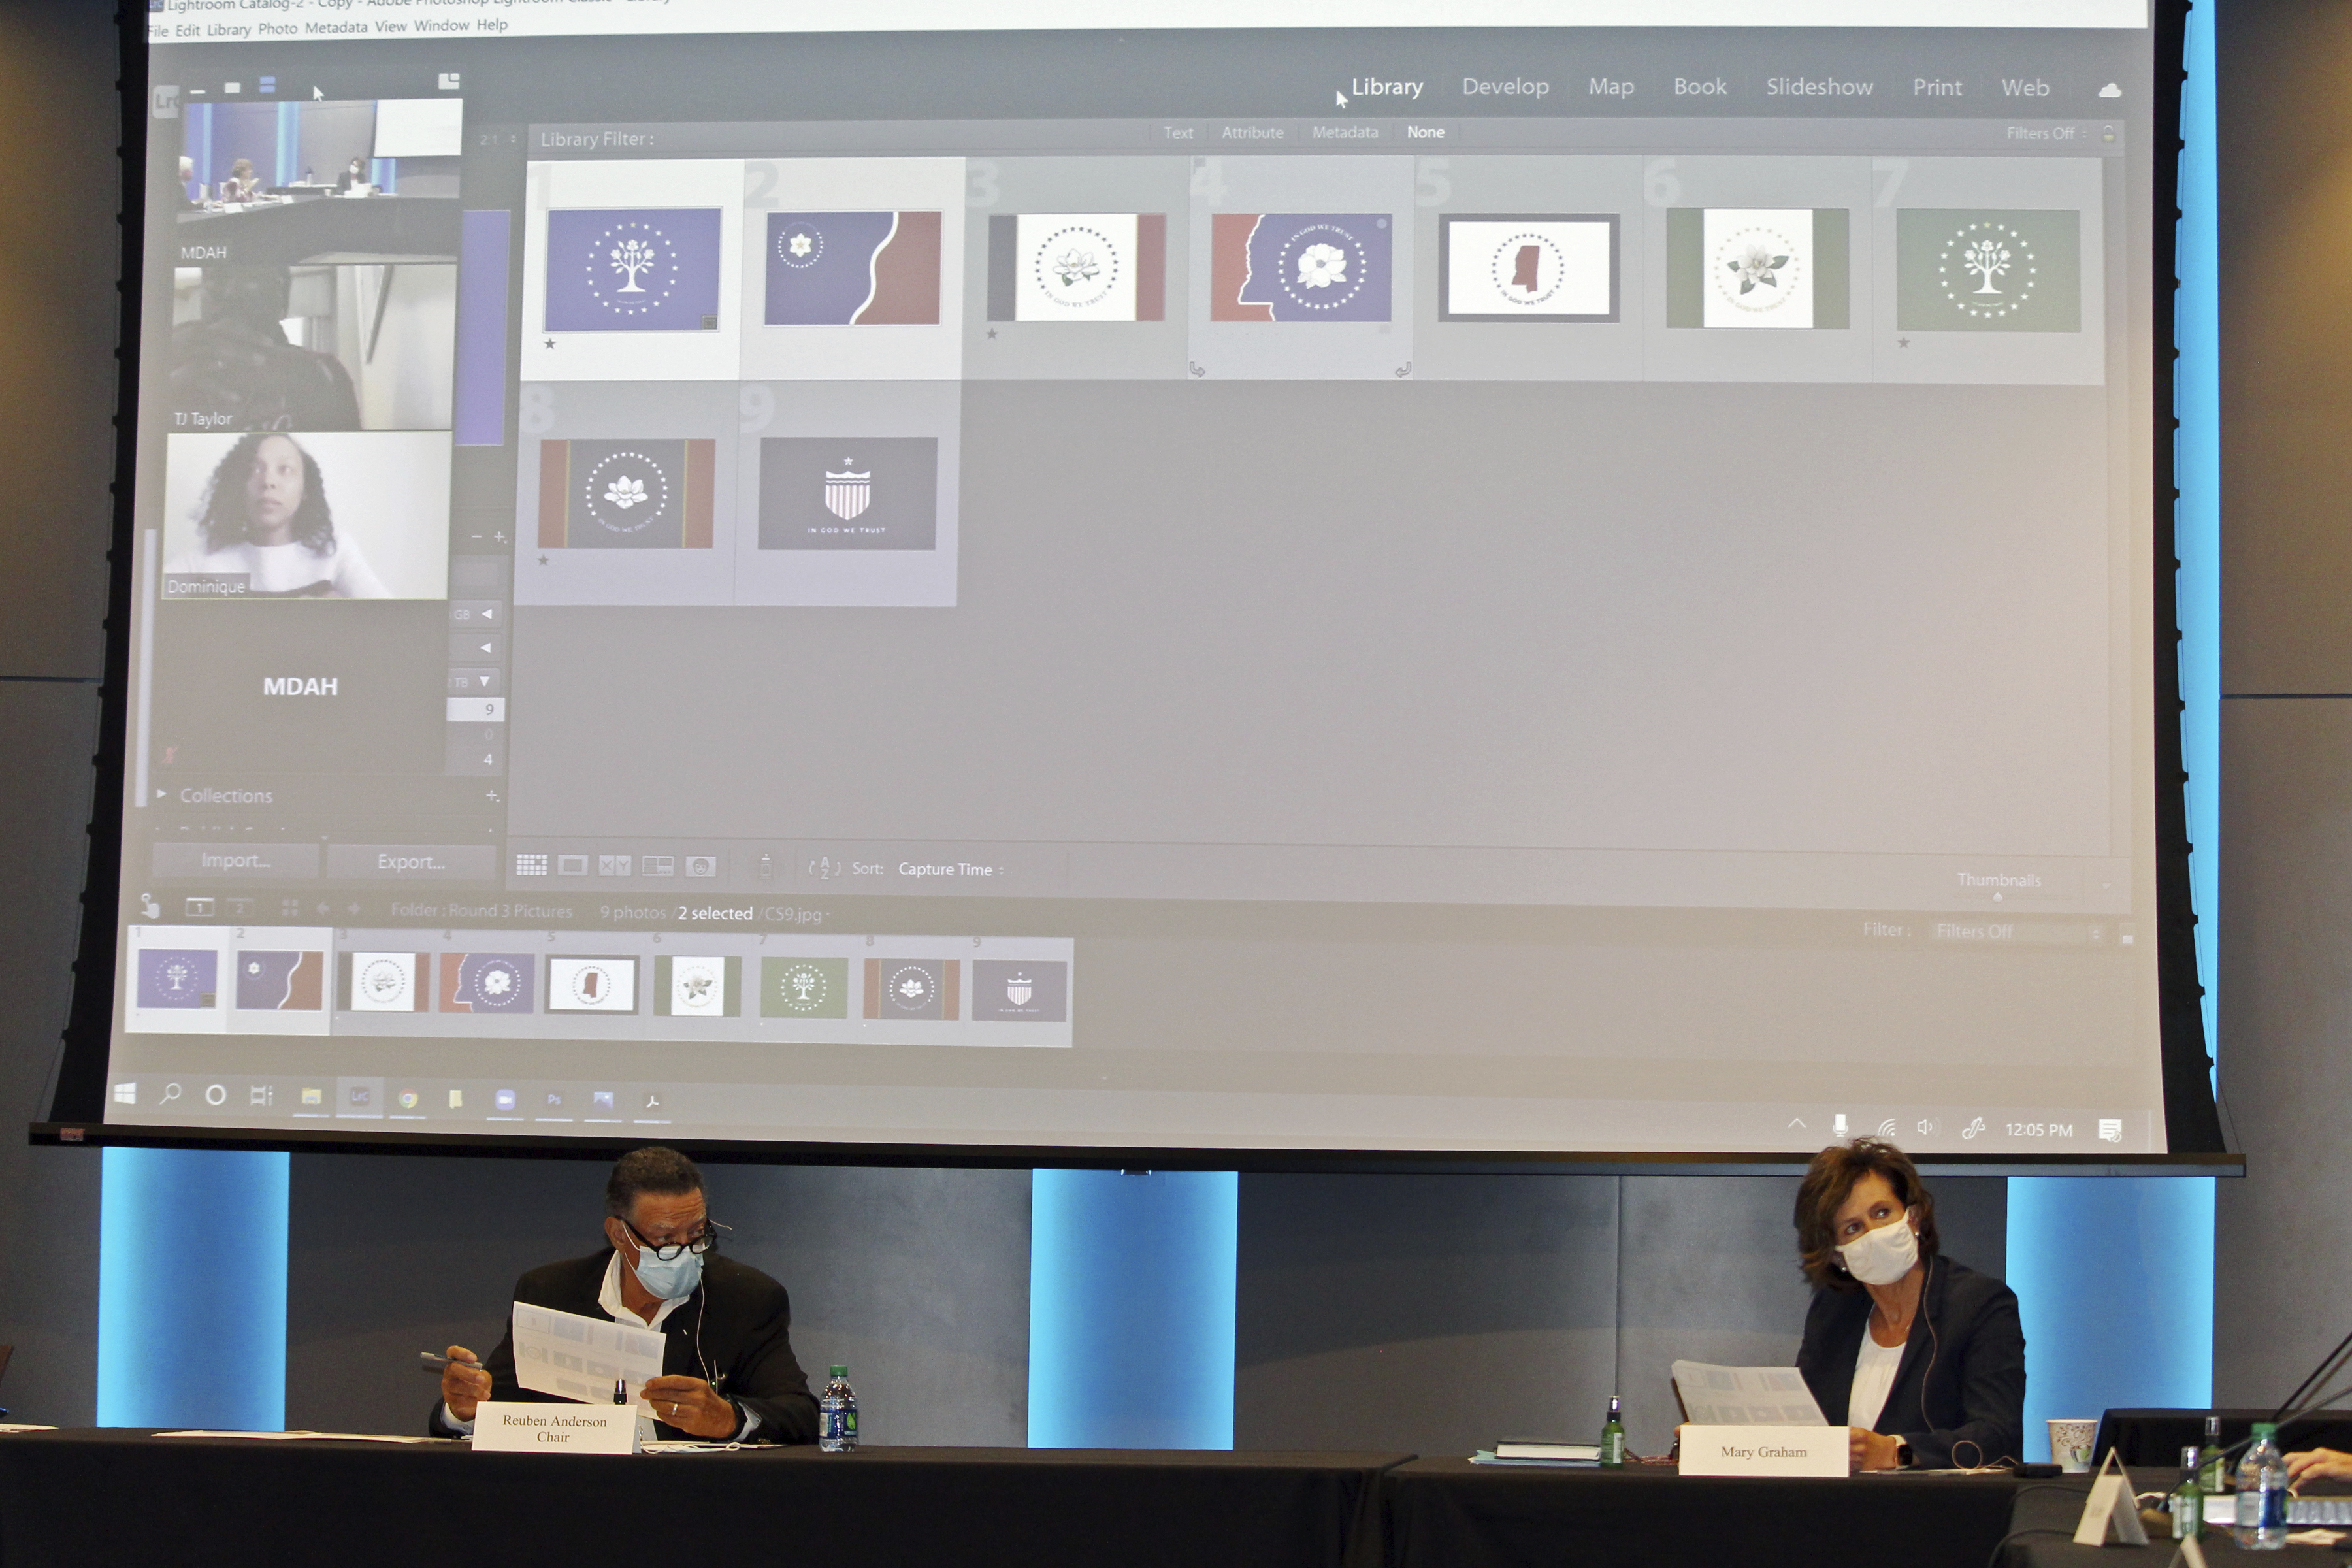2352x1568 pixels.
Task: Open Photoshop from the Windows taskbar
Action: point(554,1099)
